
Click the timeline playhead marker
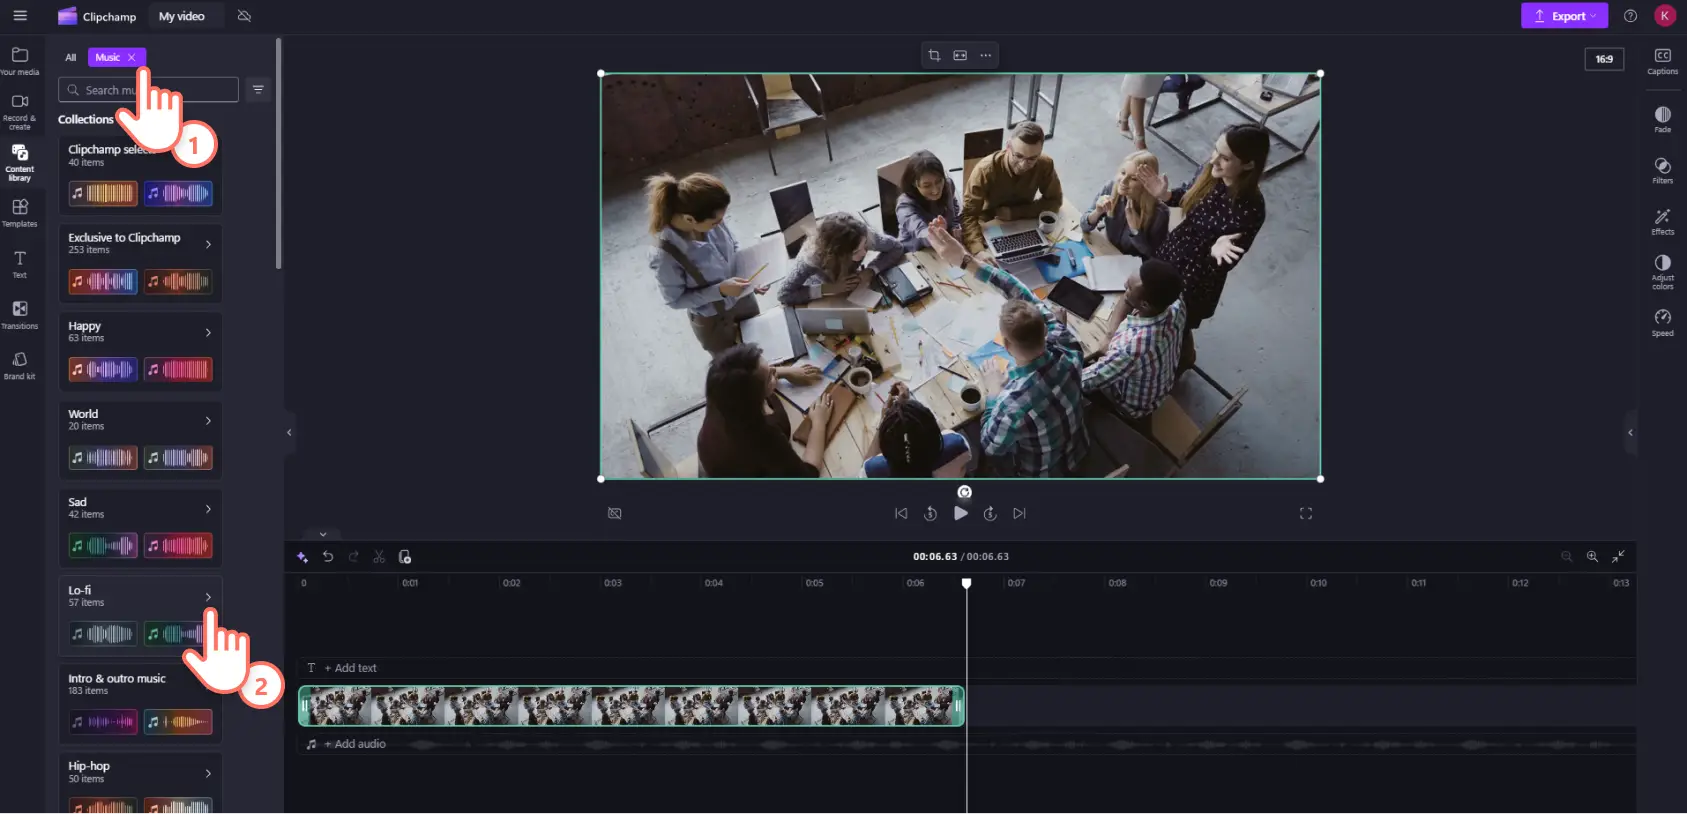point(966,583)
